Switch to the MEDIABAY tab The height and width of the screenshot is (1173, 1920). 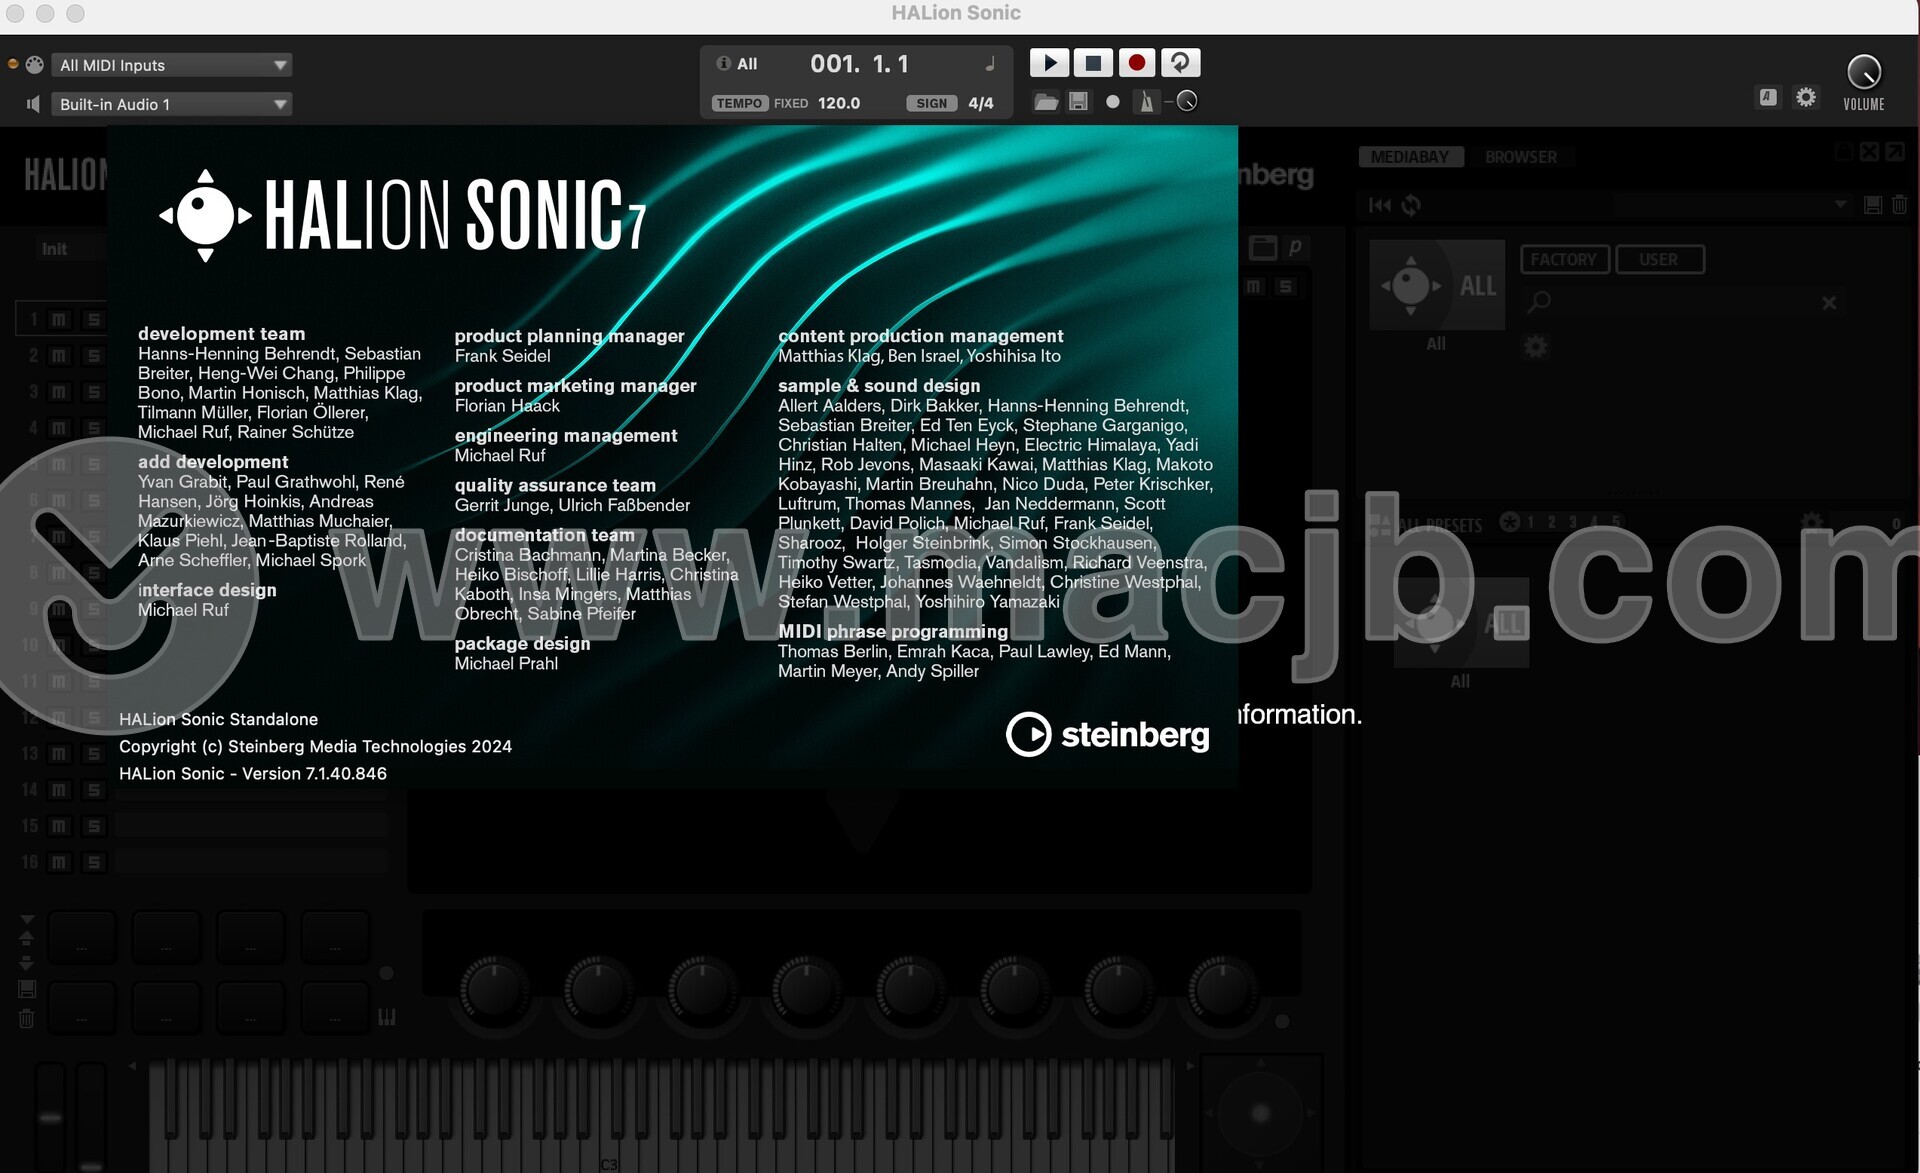pos(1409,157)
